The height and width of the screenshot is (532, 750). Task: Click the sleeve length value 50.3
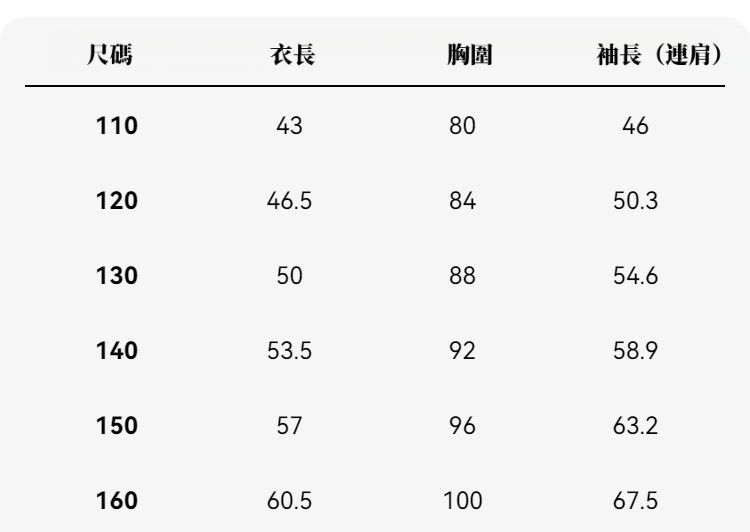634,201
